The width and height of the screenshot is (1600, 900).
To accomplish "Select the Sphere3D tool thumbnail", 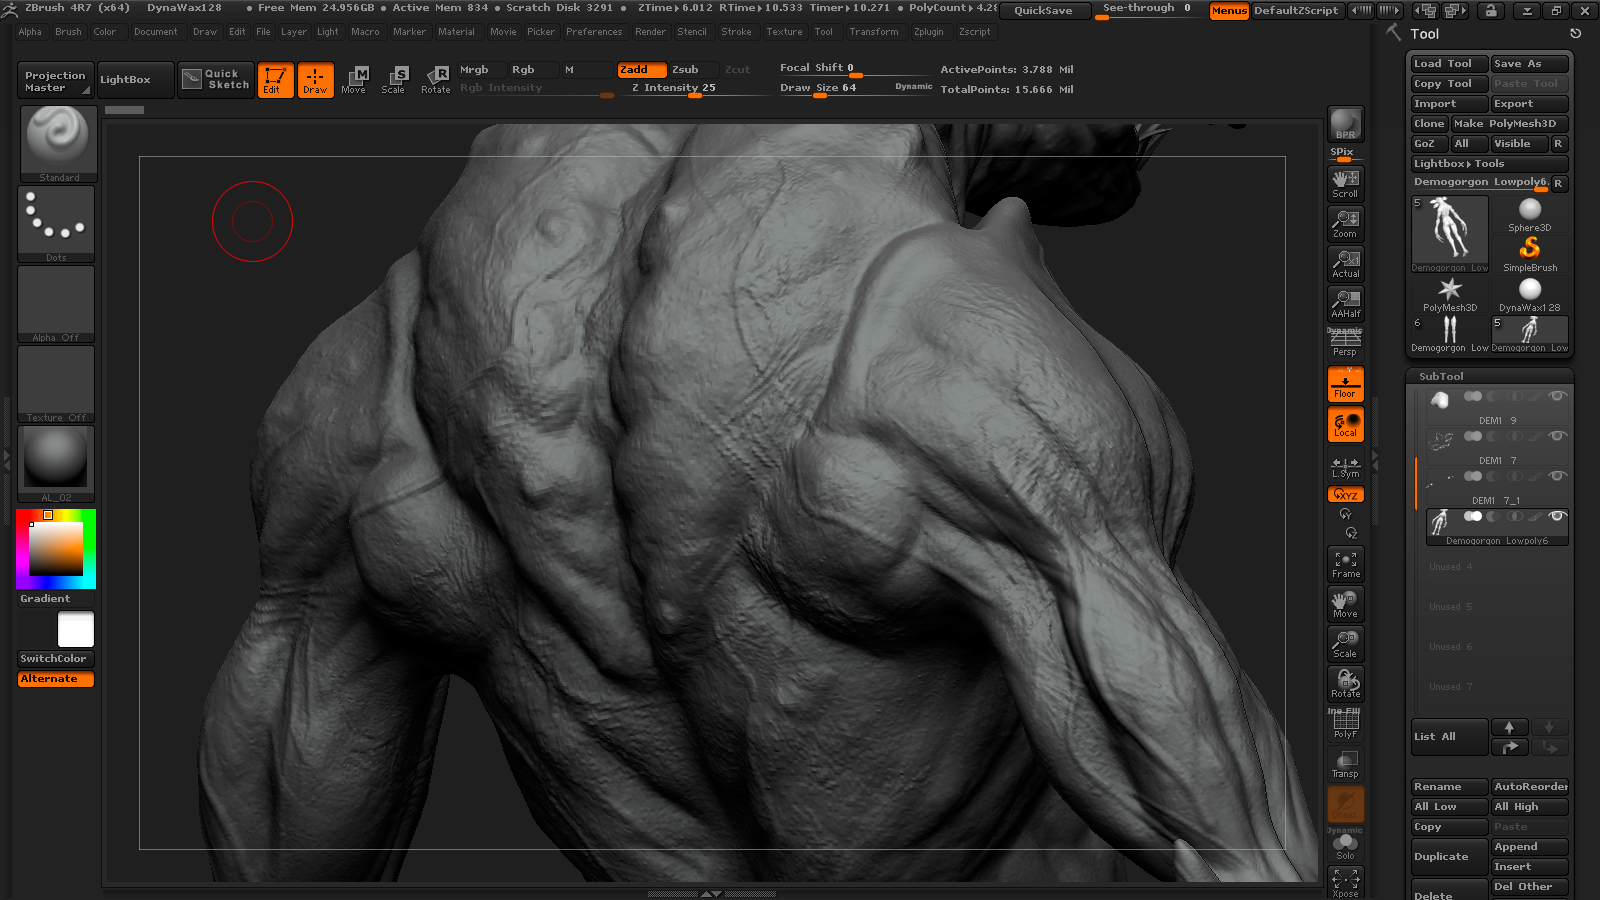I will tap(1530, 214).
